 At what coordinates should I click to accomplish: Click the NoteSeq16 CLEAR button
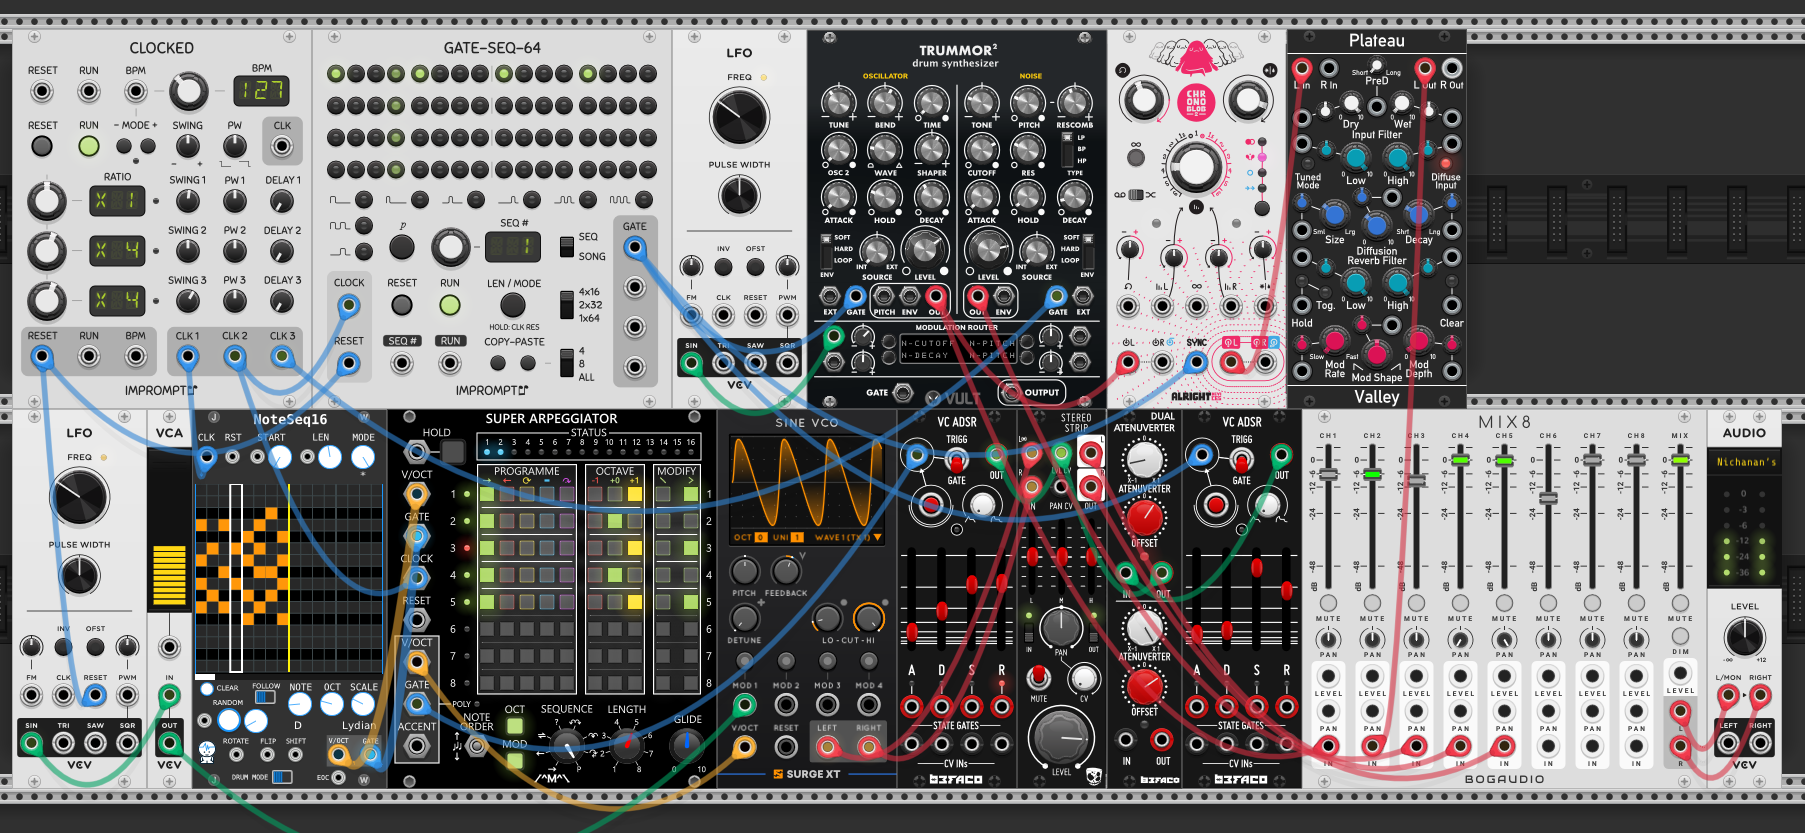click(207, 688)
